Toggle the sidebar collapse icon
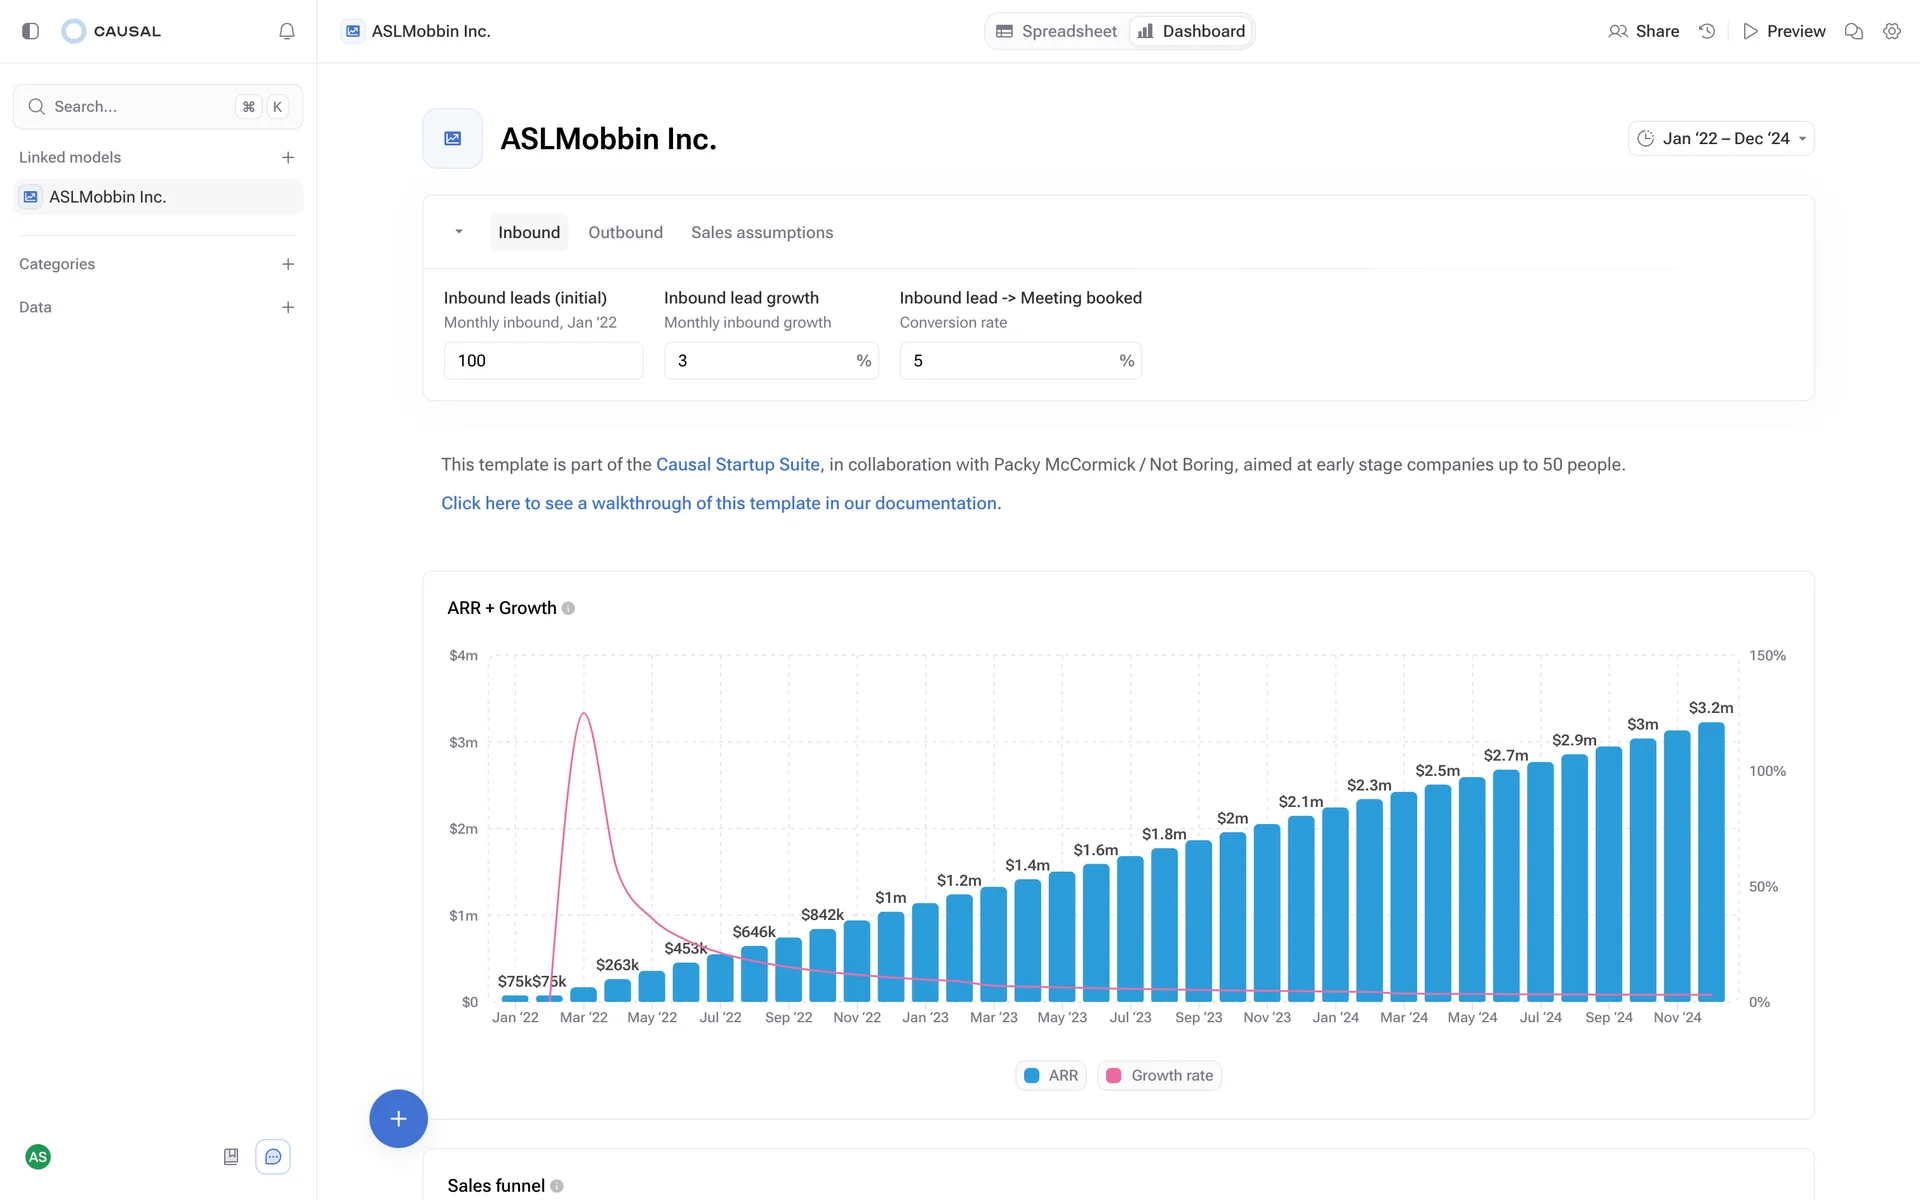The height and width of the screenshot is (1200, 1920). 30,31
